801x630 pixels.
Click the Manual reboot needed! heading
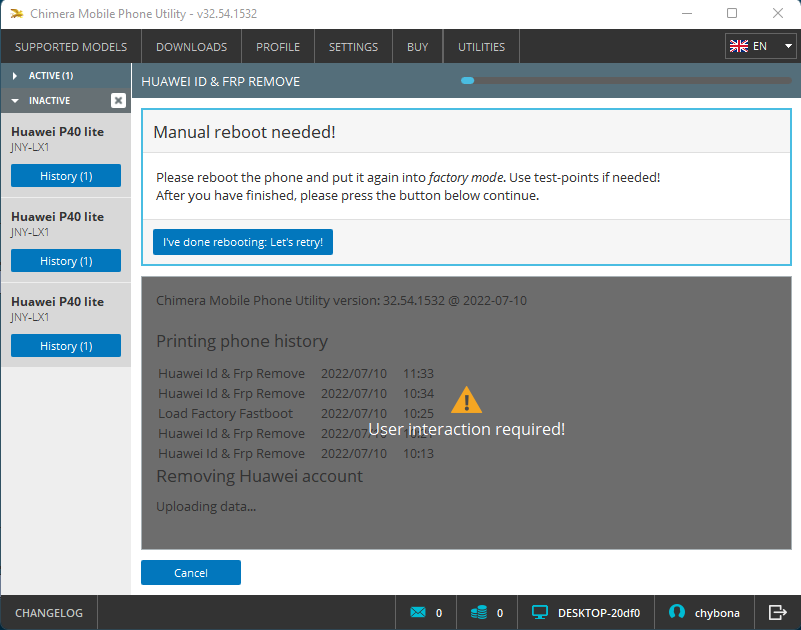pos(244,132)
